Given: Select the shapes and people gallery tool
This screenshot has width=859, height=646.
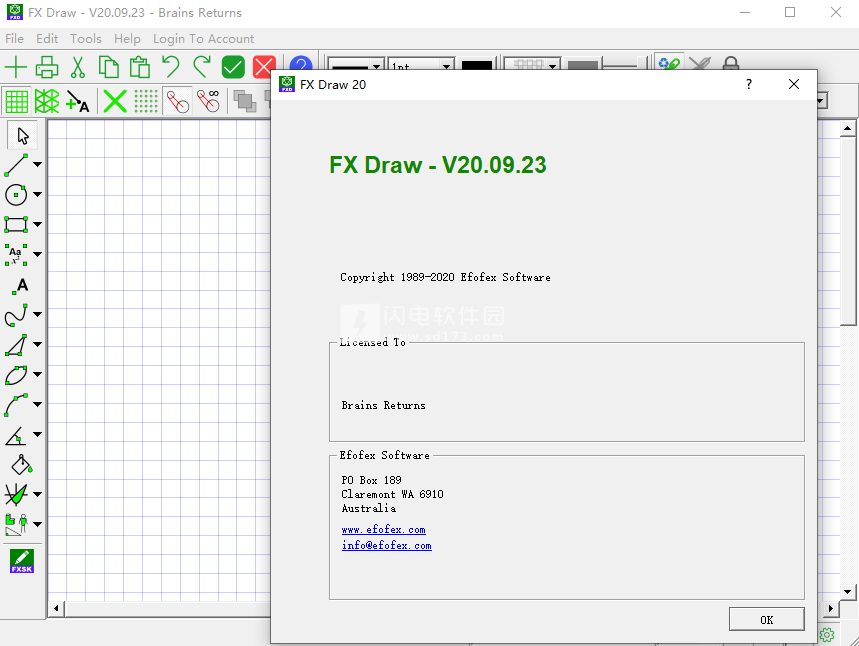Looking at the screenshot, I should pos(16,524).
